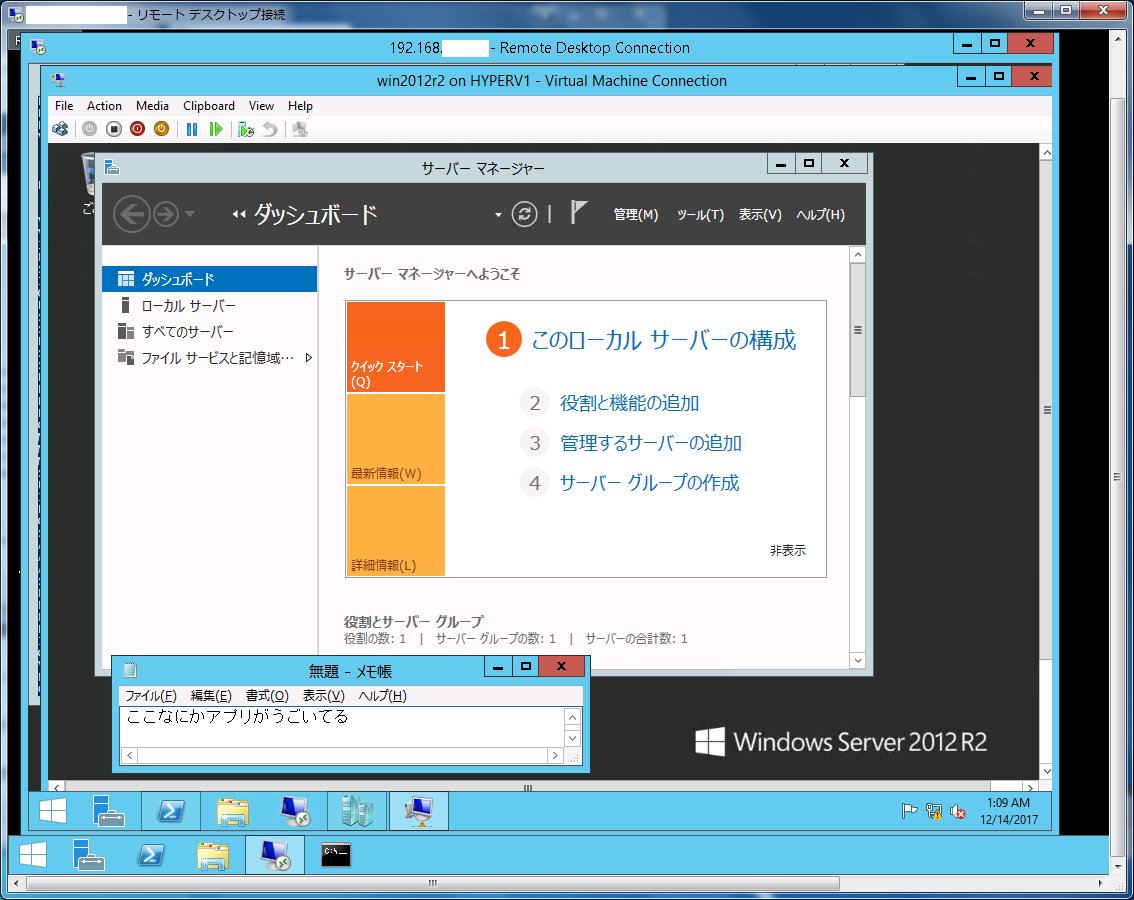Open Notepad 表示(V) menu

pyautogui.click(x=323, y=695)
